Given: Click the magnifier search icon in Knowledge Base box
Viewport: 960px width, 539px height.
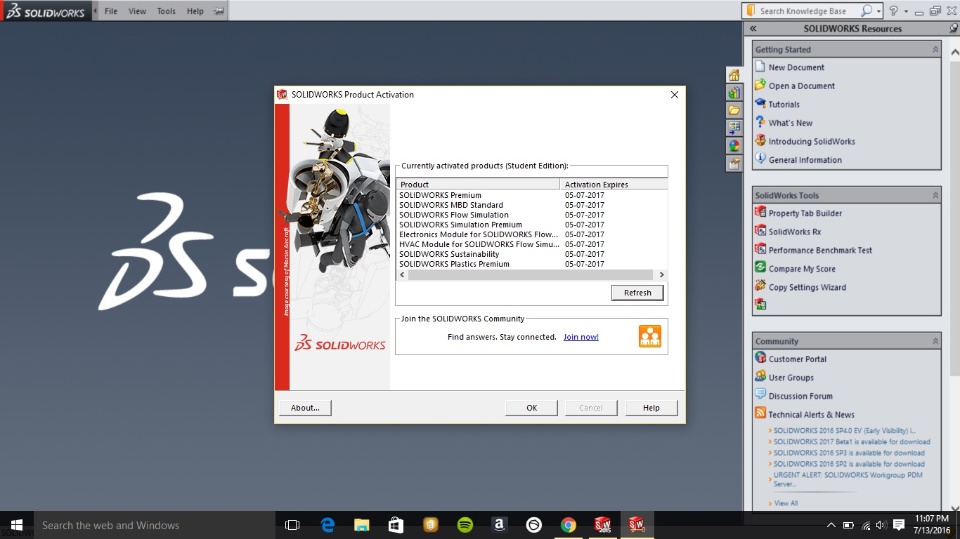Looking at the screenshot, I should click(x=866, y=11).
